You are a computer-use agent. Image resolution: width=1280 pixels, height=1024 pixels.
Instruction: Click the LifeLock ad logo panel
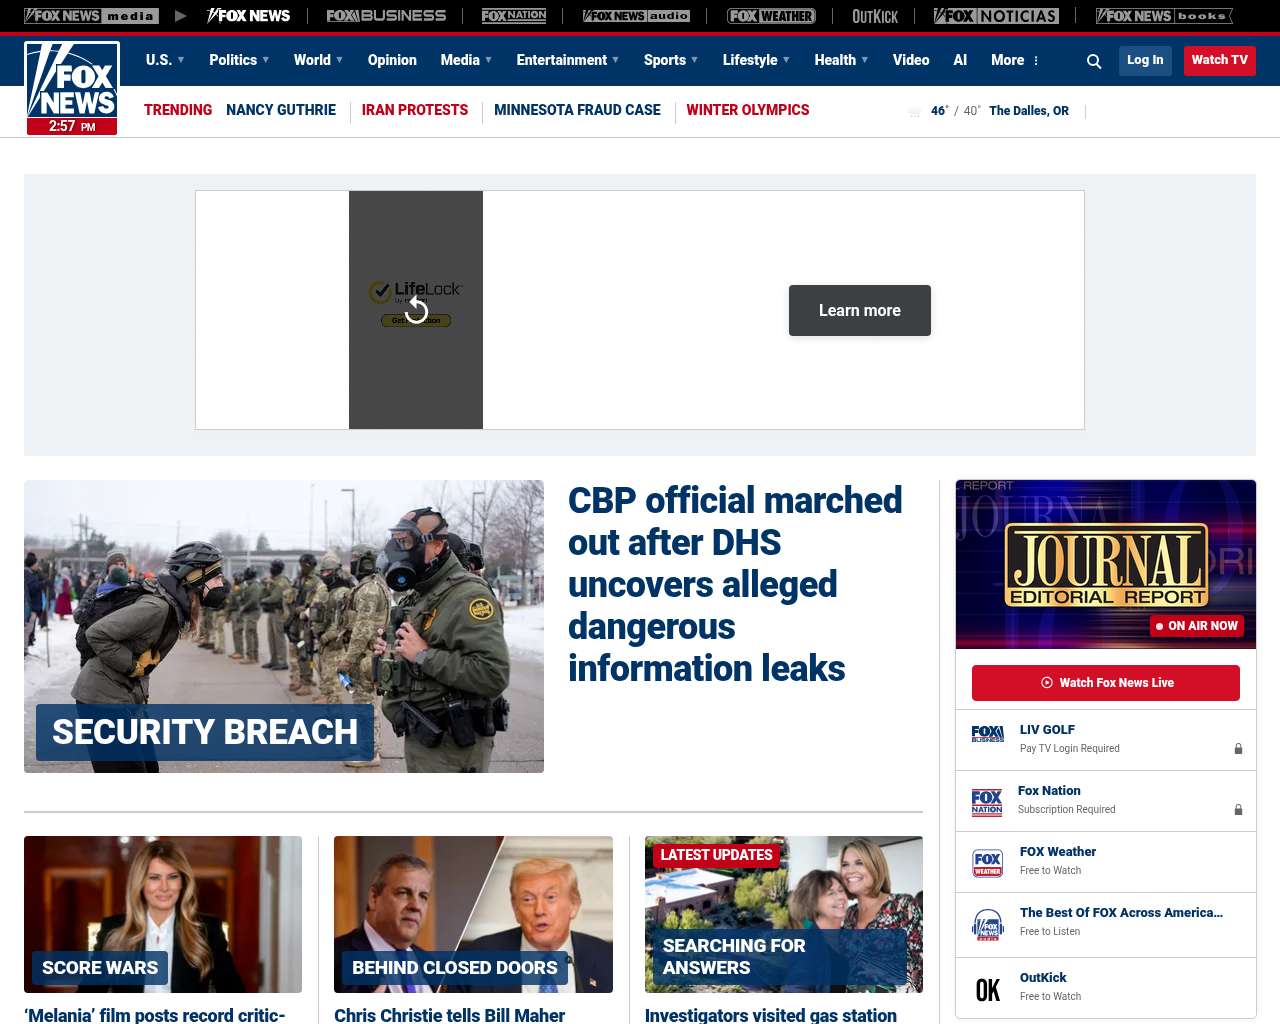tap(416, 310)
